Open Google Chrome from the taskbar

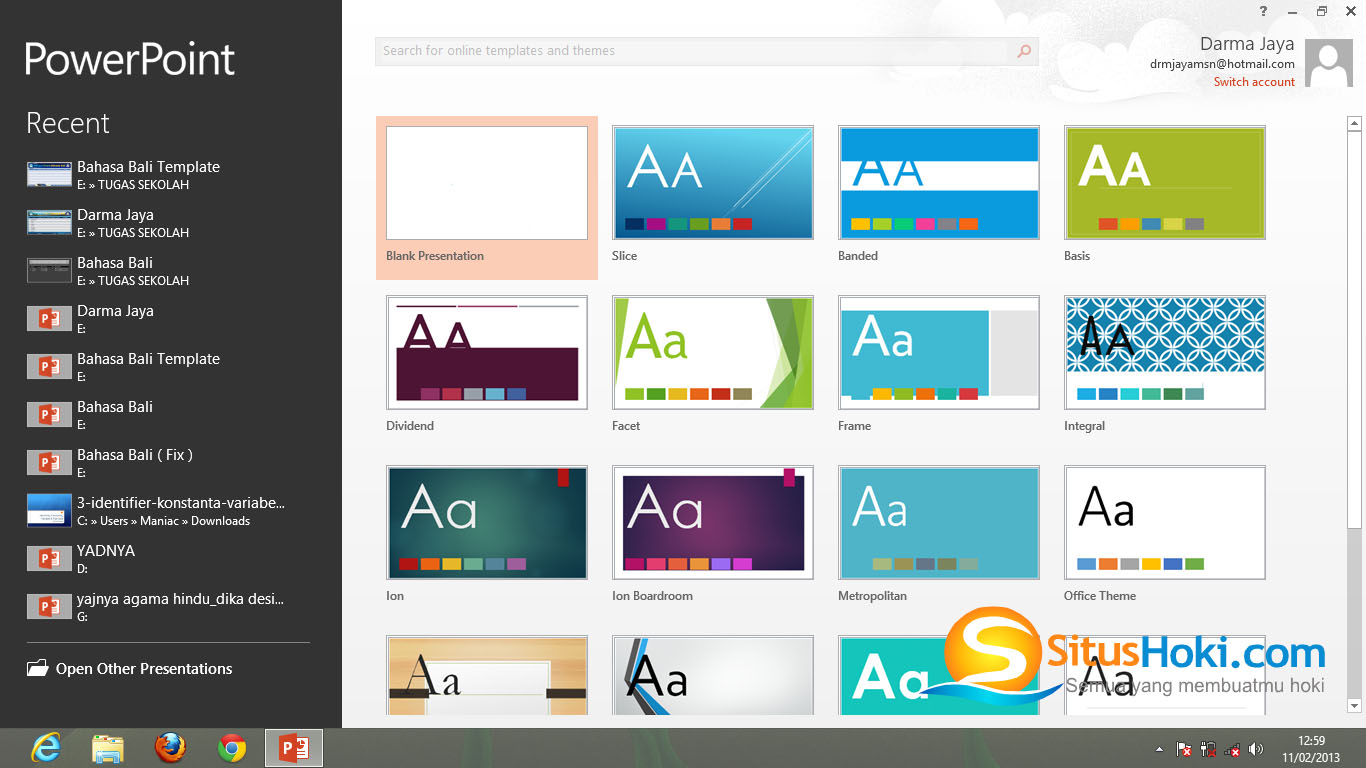(232, 748)
